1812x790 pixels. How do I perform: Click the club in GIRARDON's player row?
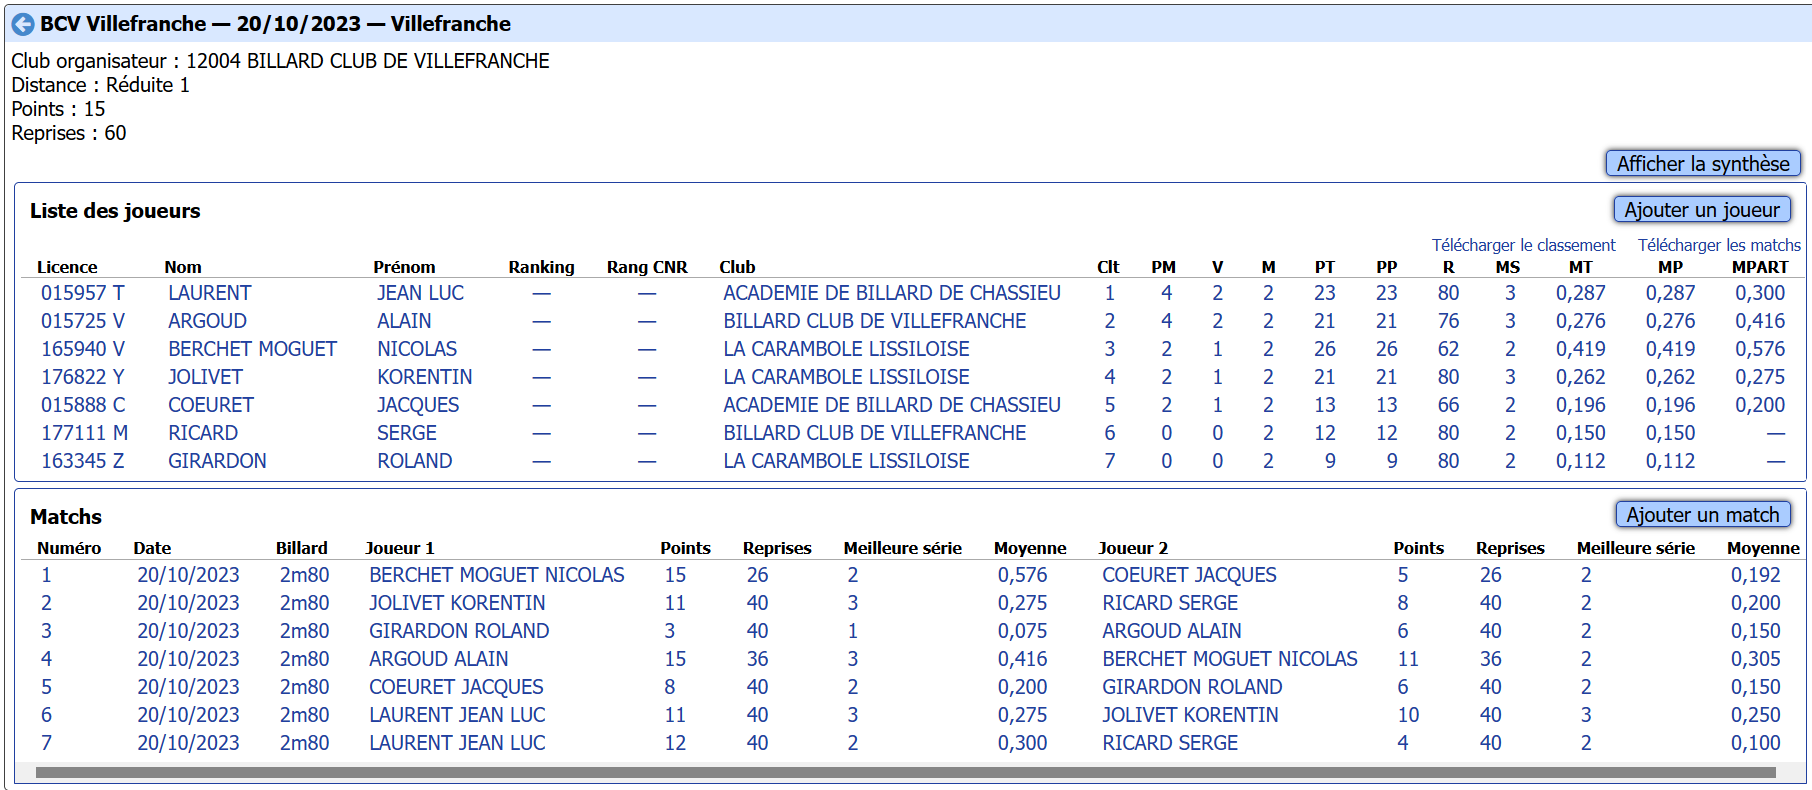(846, 461)
